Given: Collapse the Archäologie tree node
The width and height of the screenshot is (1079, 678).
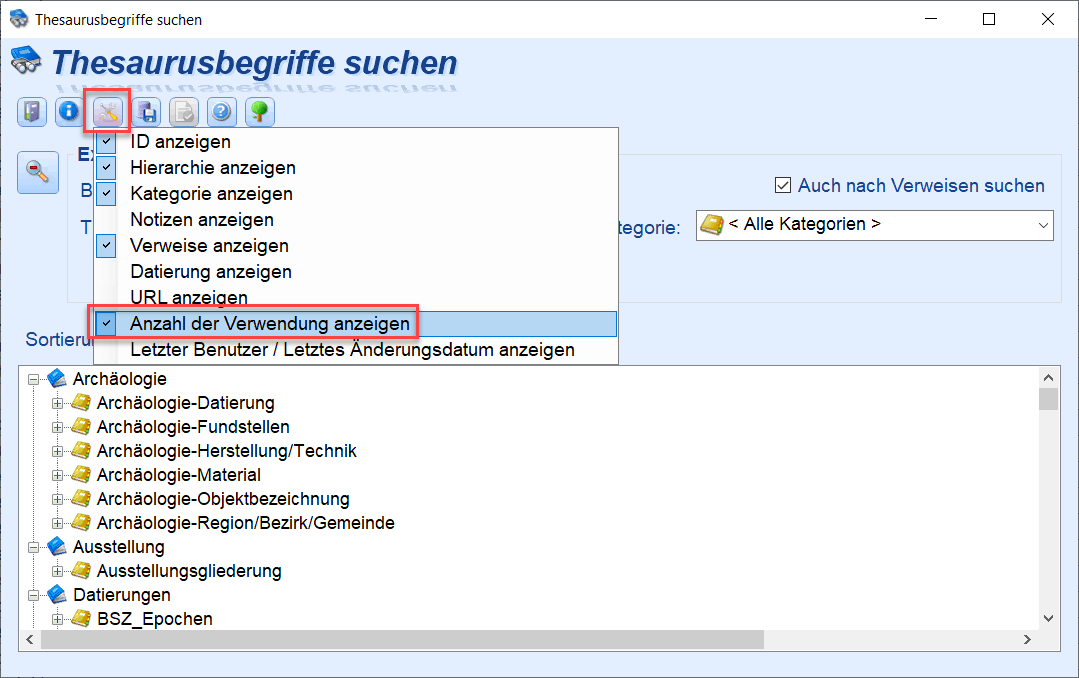Looking at the screenshot, I should pos(33,379).
